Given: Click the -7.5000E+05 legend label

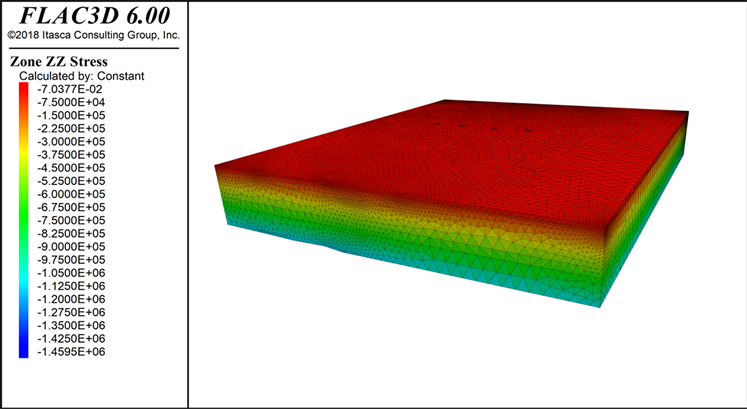Looking at the screenshot, I should [x=71, y=220].
